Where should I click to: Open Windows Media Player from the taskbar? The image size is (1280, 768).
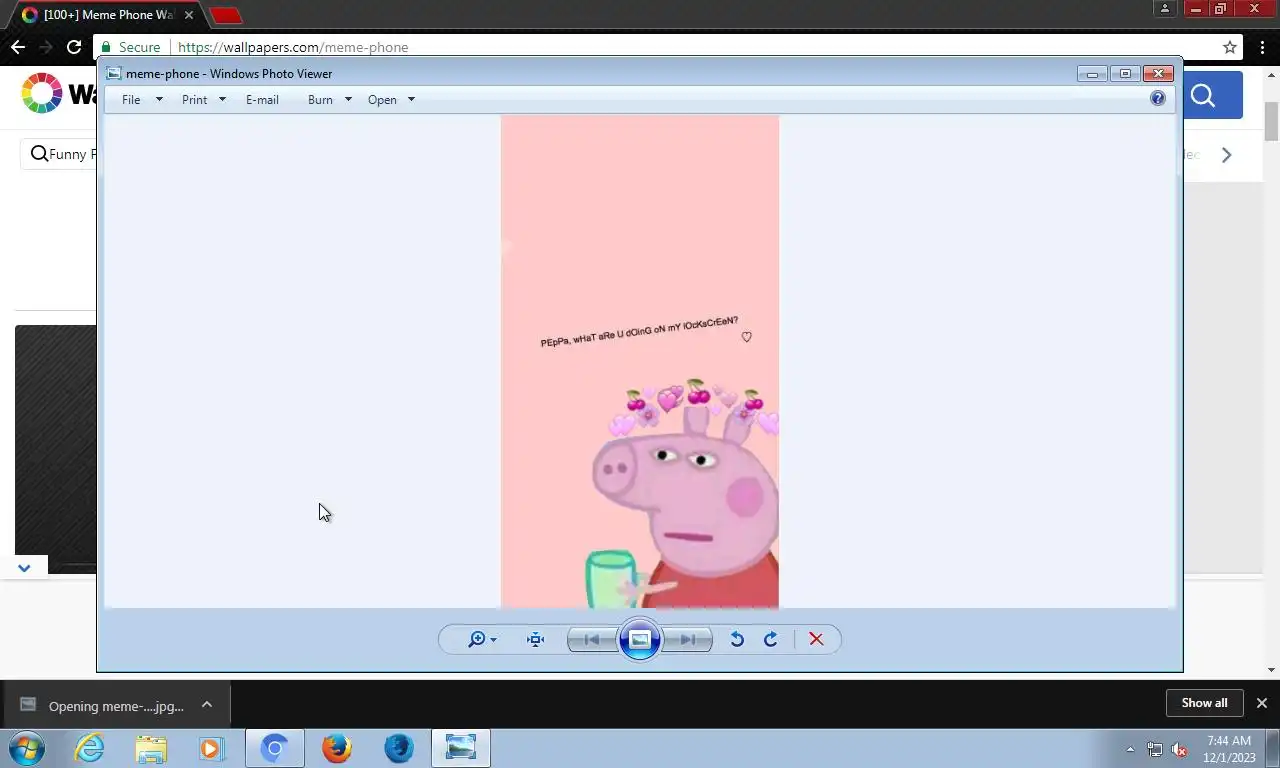click(212, 748)
